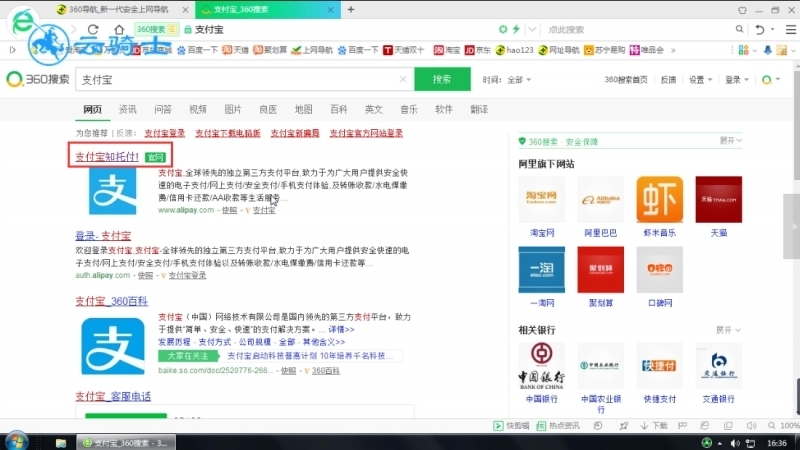This screenshot has height=450, width=800.
Task: Open the Xiami music orange icon
Action: click(x=660, y=199)
